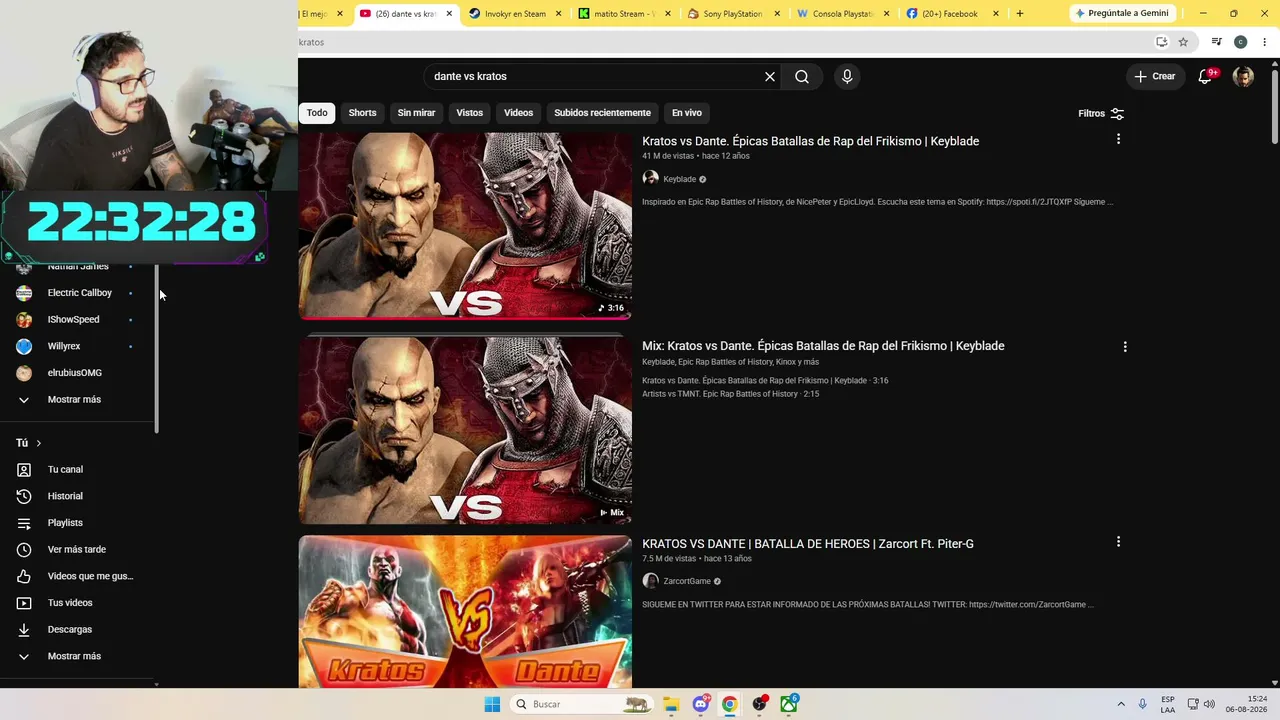Open the Chrome three-dot menu

coord(1264,42)
